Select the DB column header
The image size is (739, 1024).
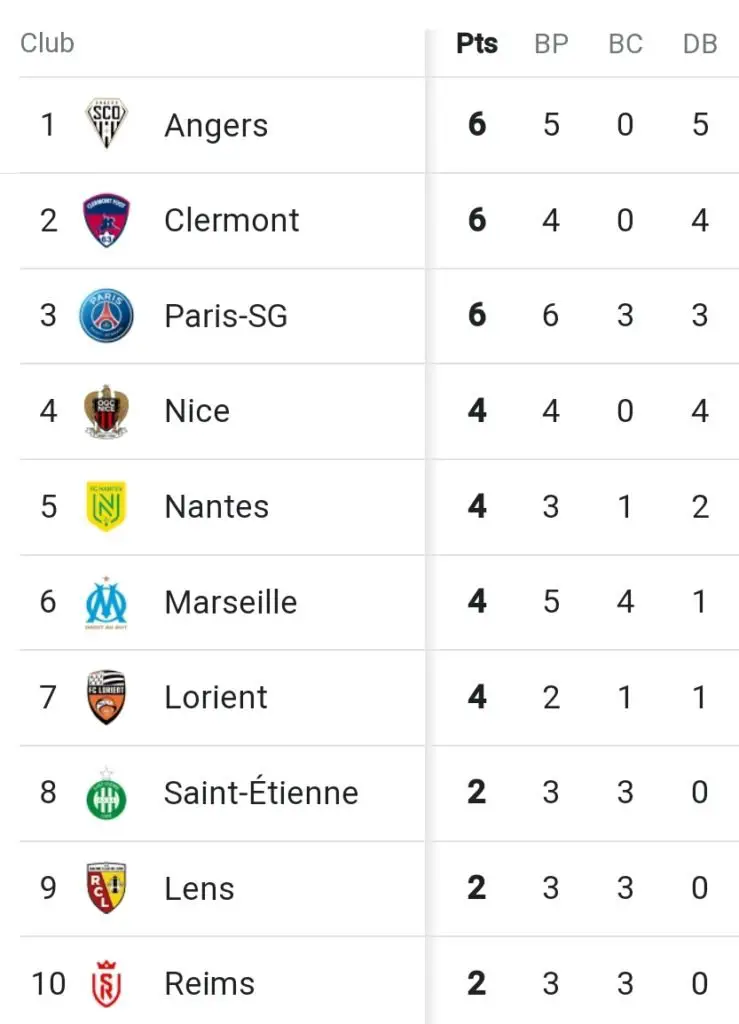[x=700, y=44]
